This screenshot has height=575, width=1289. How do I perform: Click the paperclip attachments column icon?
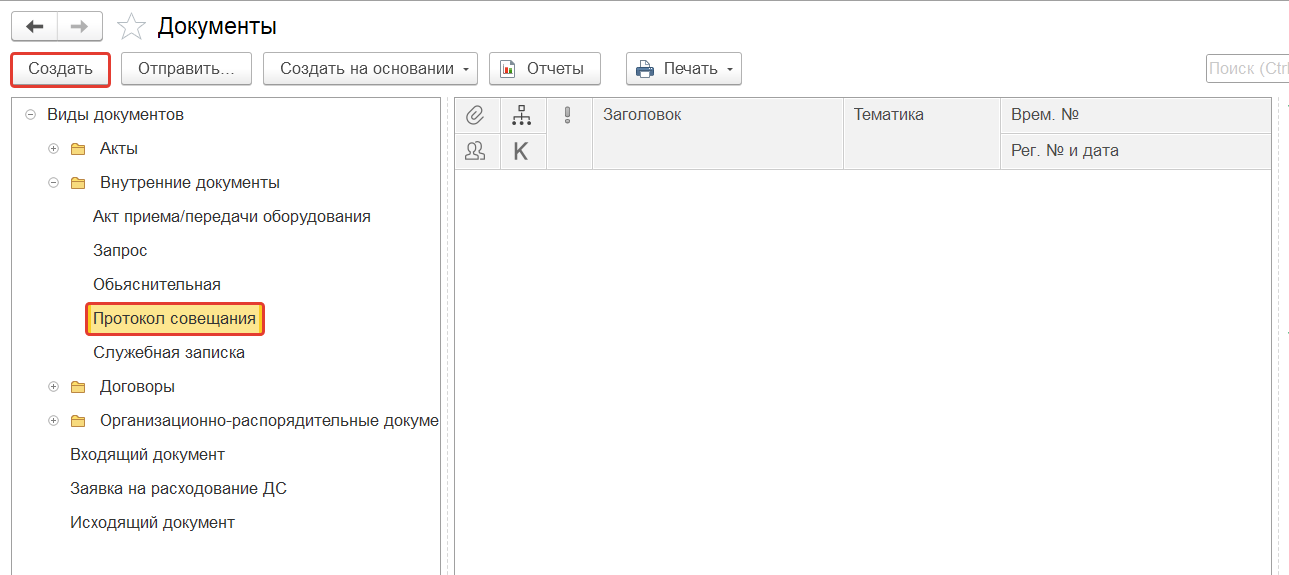click(476, 115)
